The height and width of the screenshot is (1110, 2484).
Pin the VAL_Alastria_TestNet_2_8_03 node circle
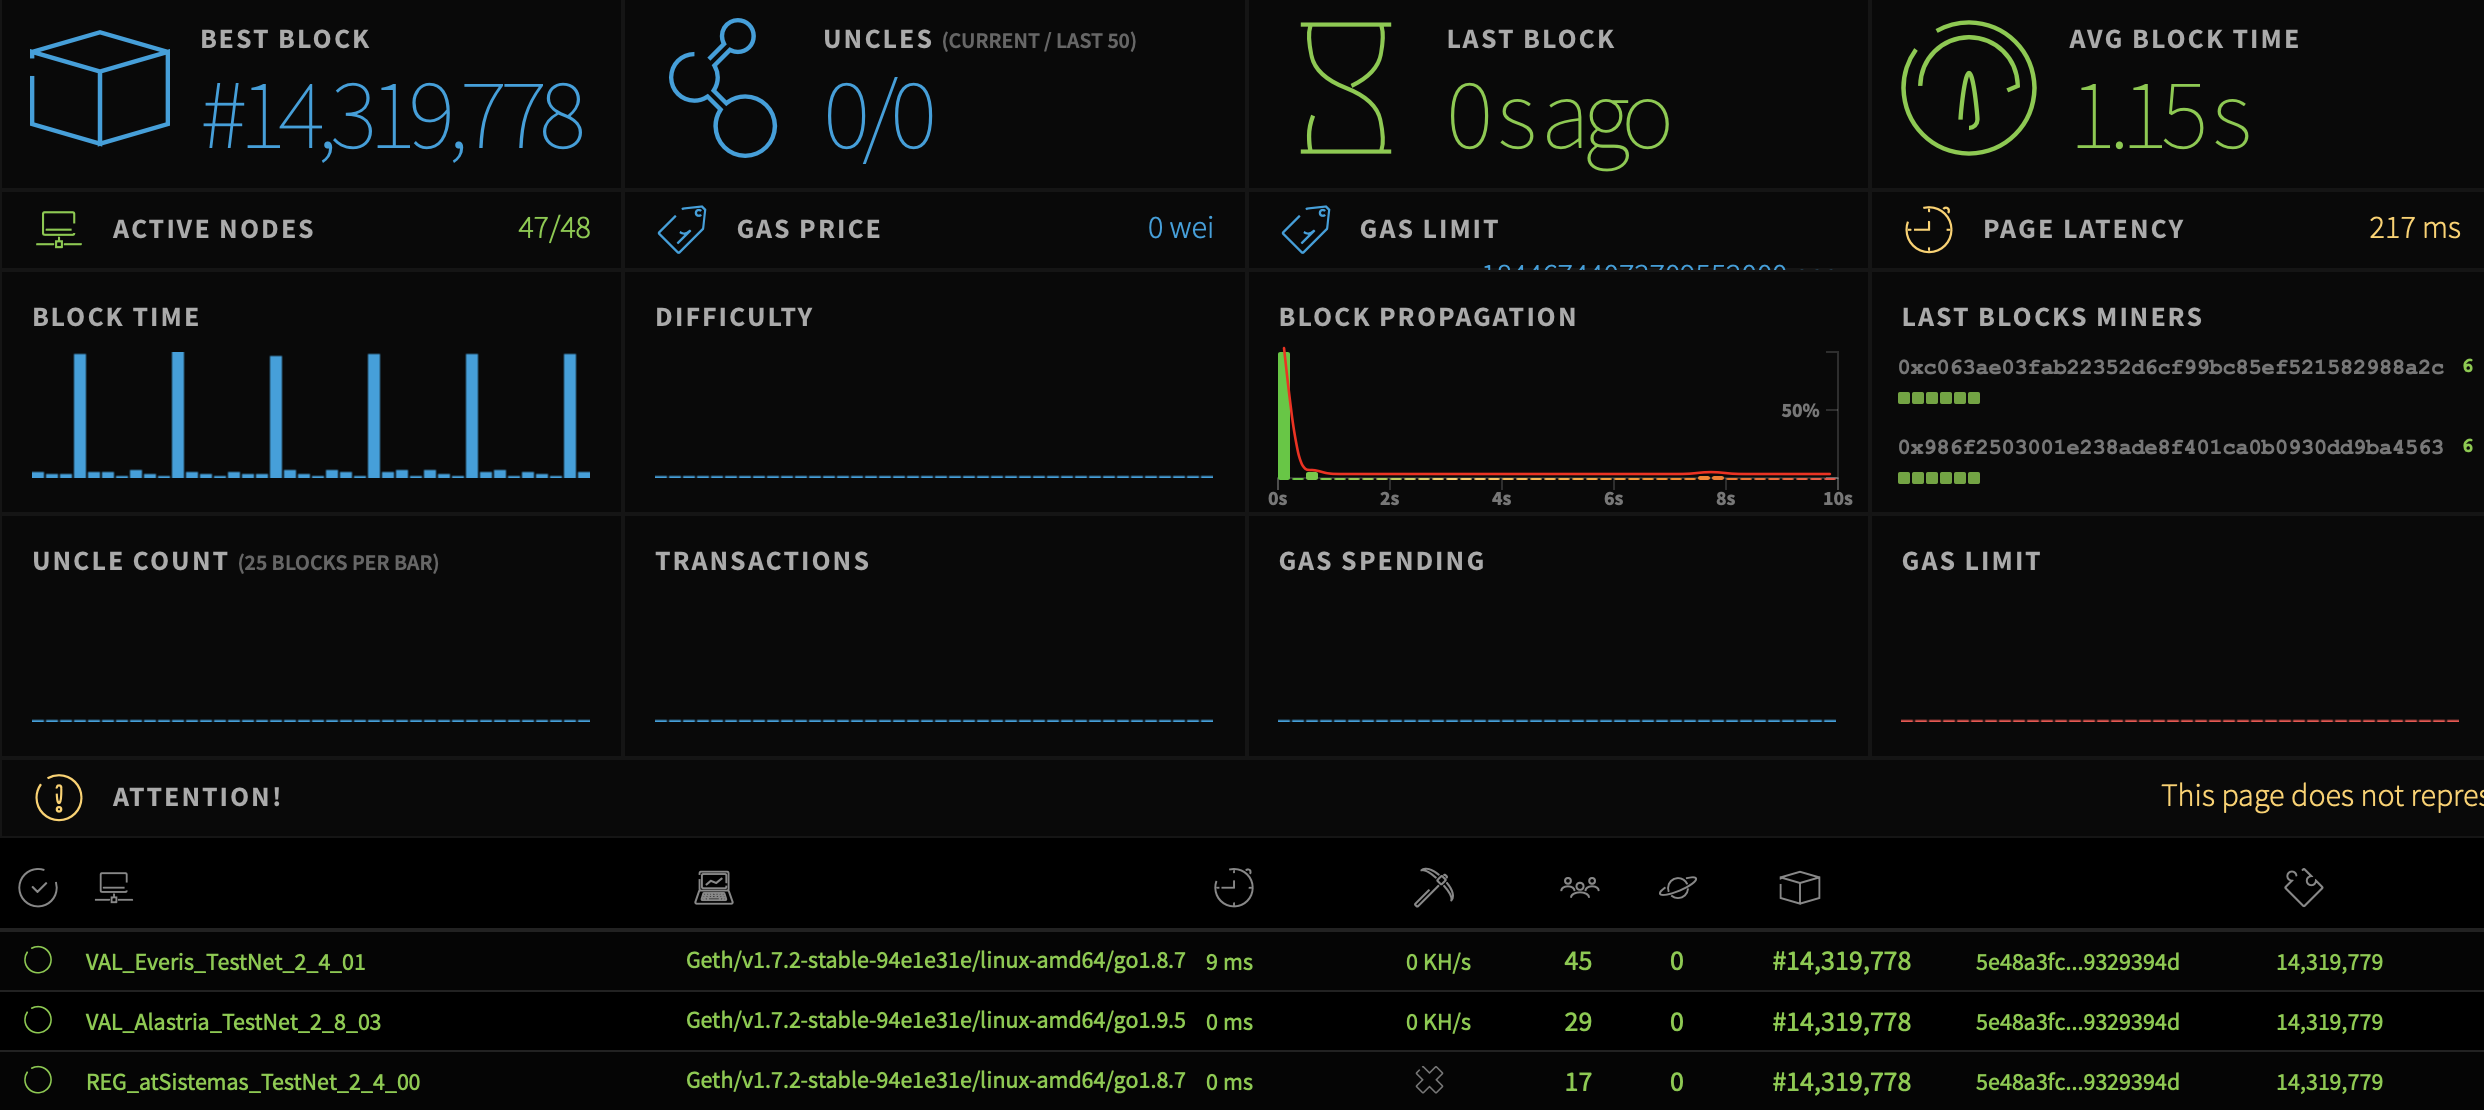point(38,1020)
